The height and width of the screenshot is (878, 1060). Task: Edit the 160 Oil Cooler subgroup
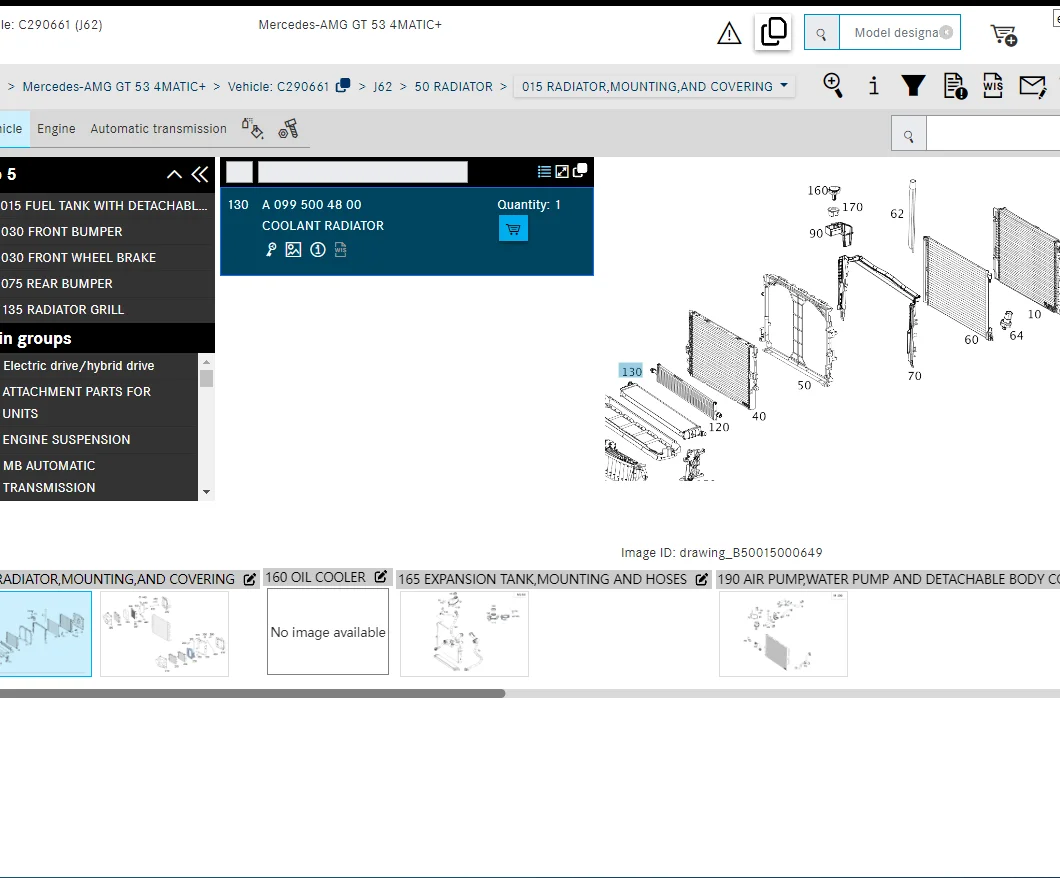[x=381, y=577]
